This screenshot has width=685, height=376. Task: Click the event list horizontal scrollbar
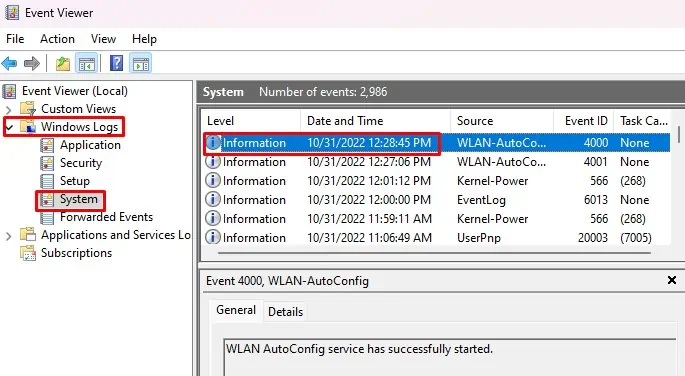(434, 253)
